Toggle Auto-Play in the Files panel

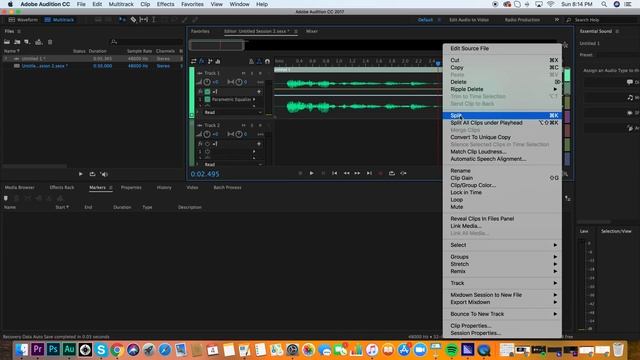point(104,174)
